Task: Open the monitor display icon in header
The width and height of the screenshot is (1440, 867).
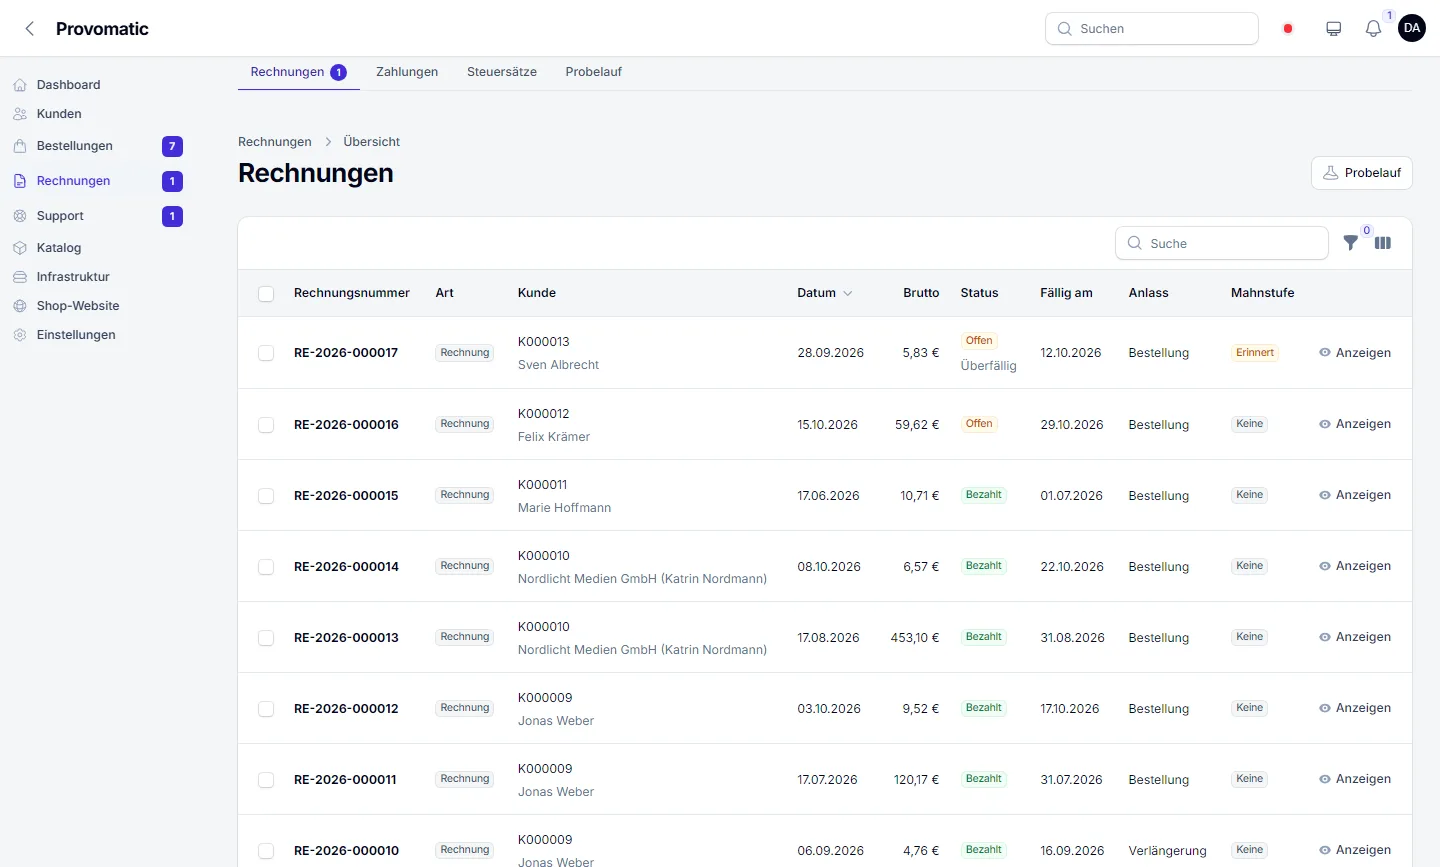Action: 1333,29
